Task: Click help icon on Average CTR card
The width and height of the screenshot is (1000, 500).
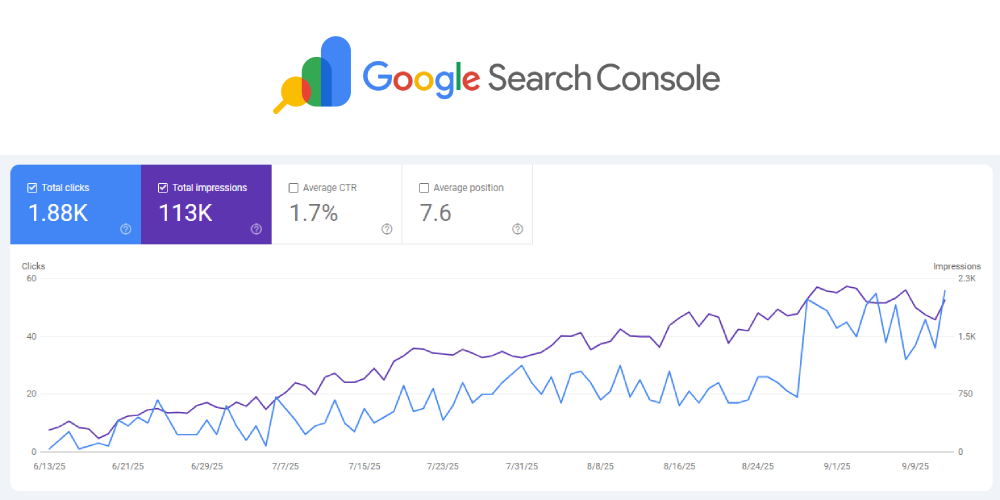Action: pos(386,229)
